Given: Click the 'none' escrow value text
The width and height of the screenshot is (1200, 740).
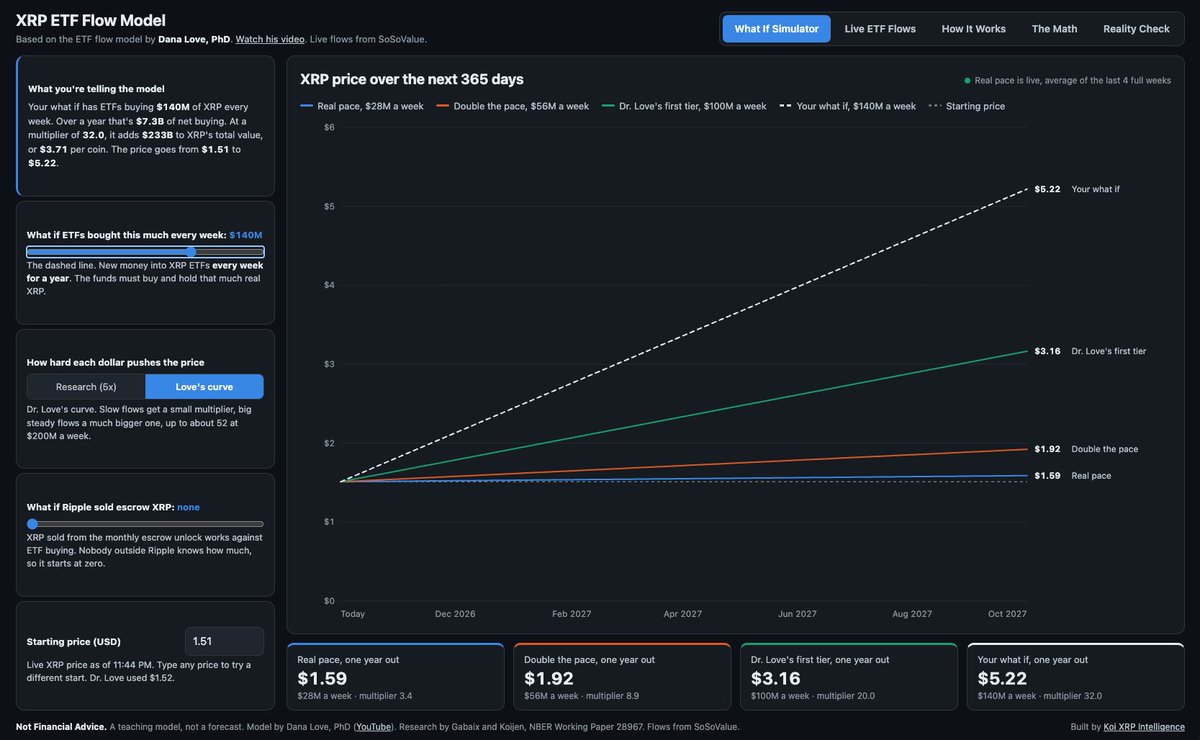Looking at the screenshot, I should click(x=188, y=507).
